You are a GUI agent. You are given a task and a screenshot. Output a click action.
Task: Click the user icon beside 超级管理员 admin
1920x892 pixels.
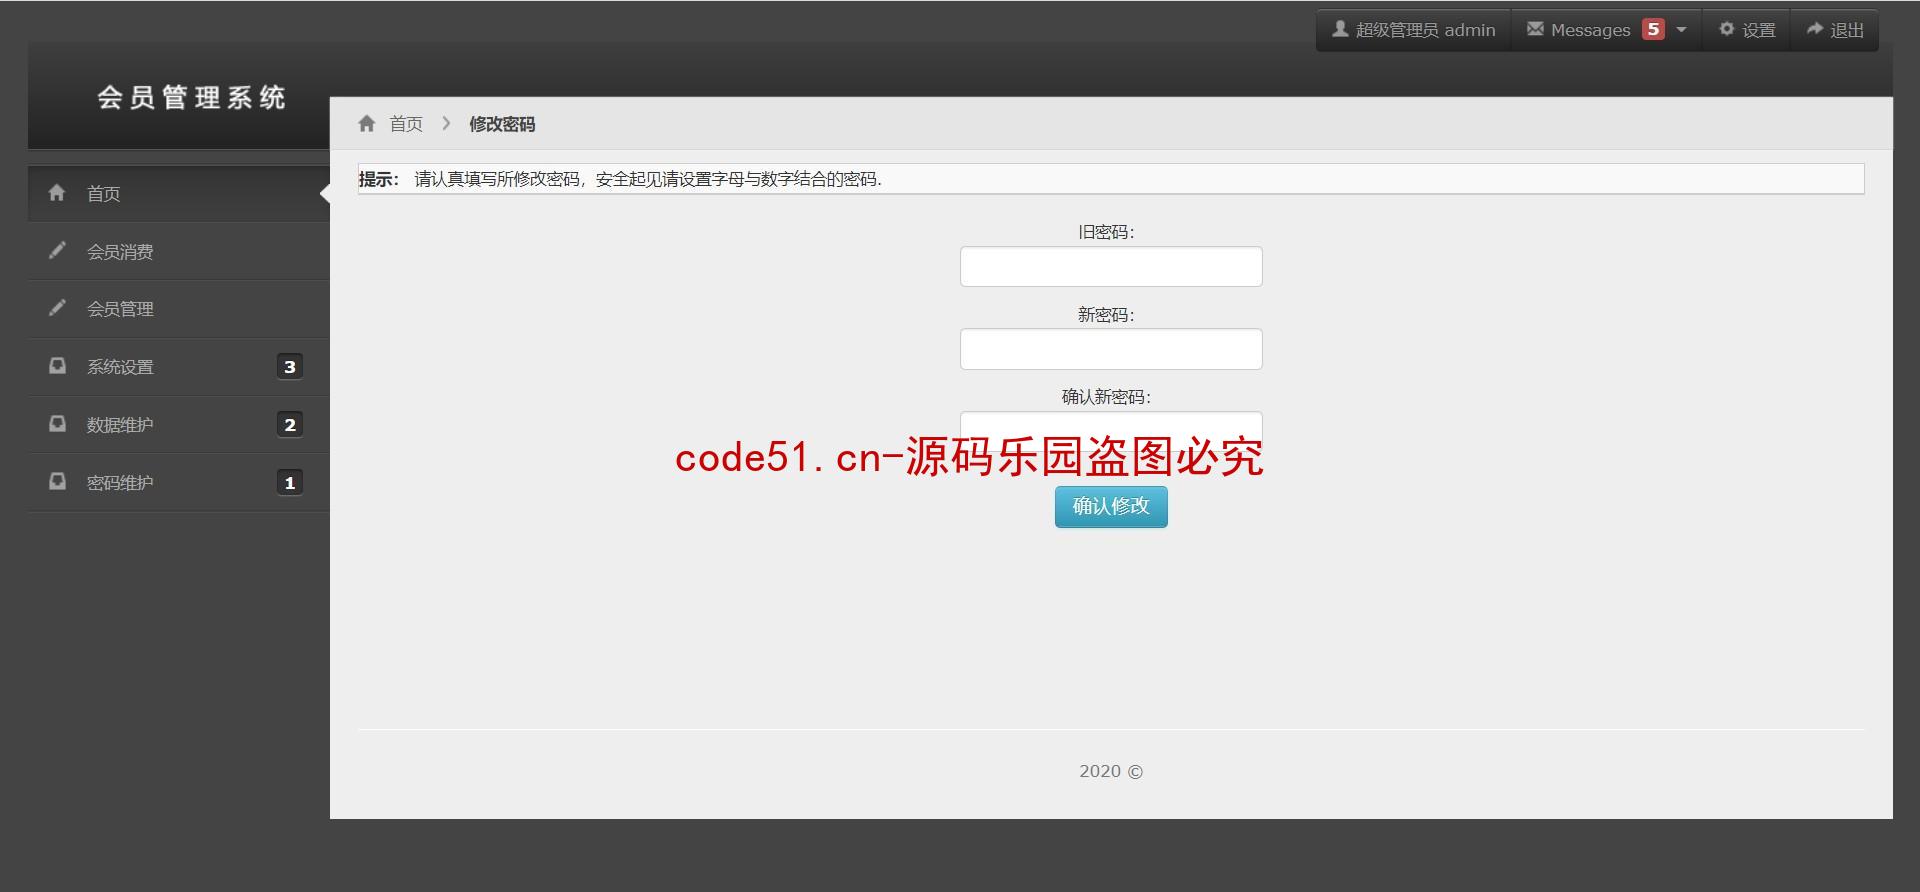point(1340,30)
